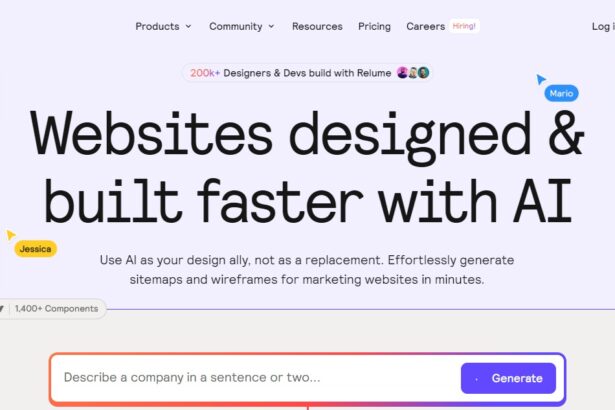The image size is (615, 410).
Task: Click the 1,400+ Components tag
Action: pyautogui.click(x=53, y=309)
